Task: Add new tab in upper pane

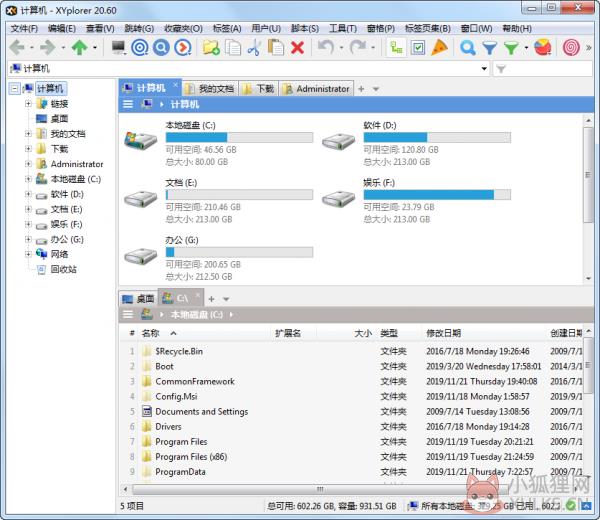Action: pos(361,89)
